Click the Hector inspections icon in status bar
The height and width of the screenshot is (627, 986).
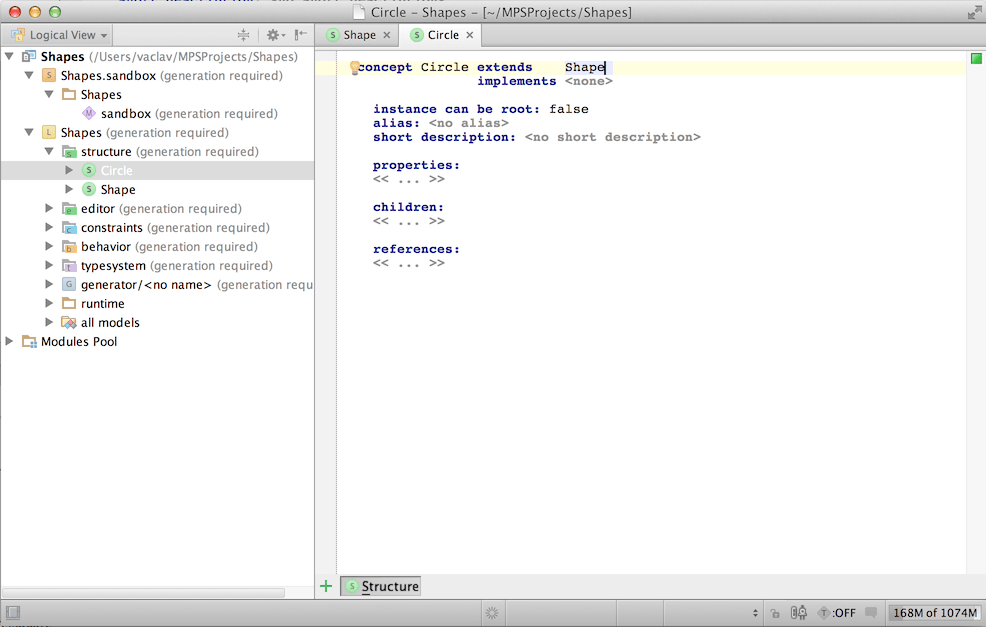click(x=797, y=612)
